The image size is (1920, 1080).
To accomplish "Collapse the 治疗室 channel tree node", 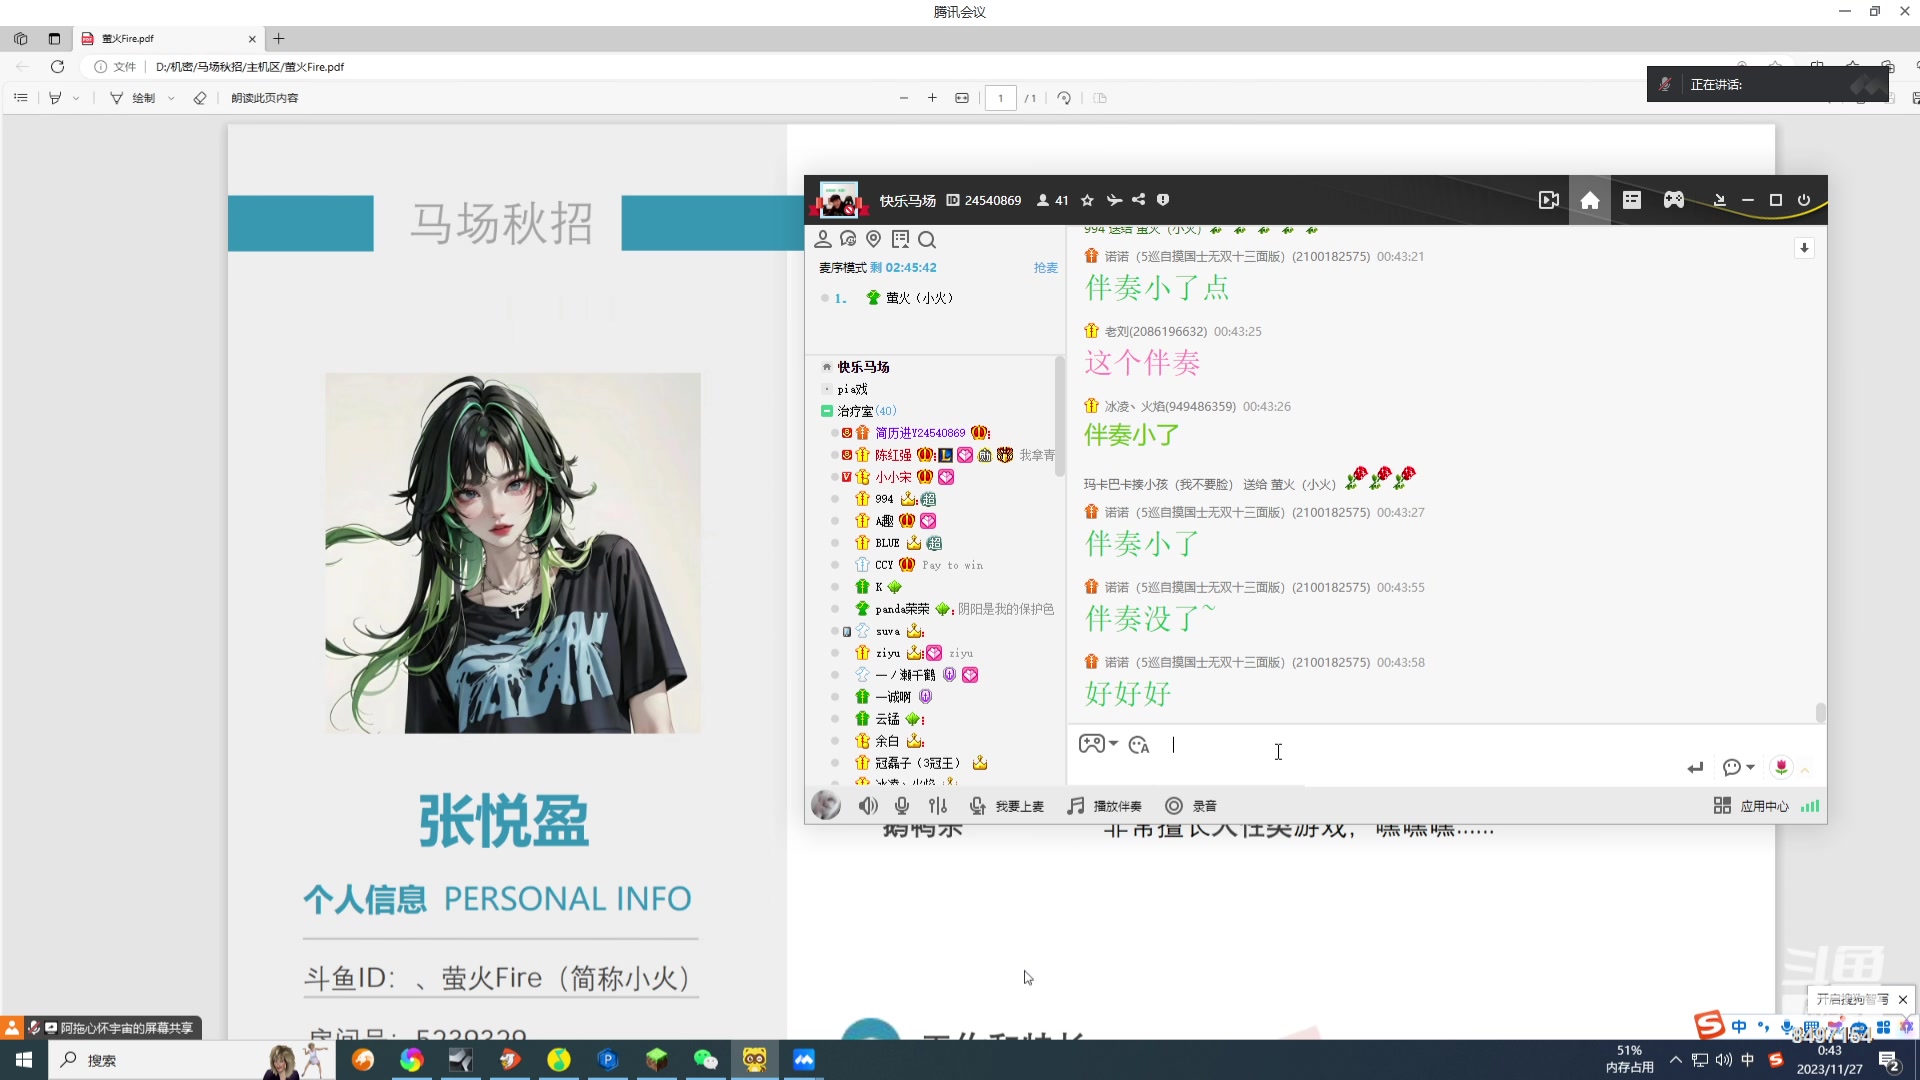I will tap(827, 411).
